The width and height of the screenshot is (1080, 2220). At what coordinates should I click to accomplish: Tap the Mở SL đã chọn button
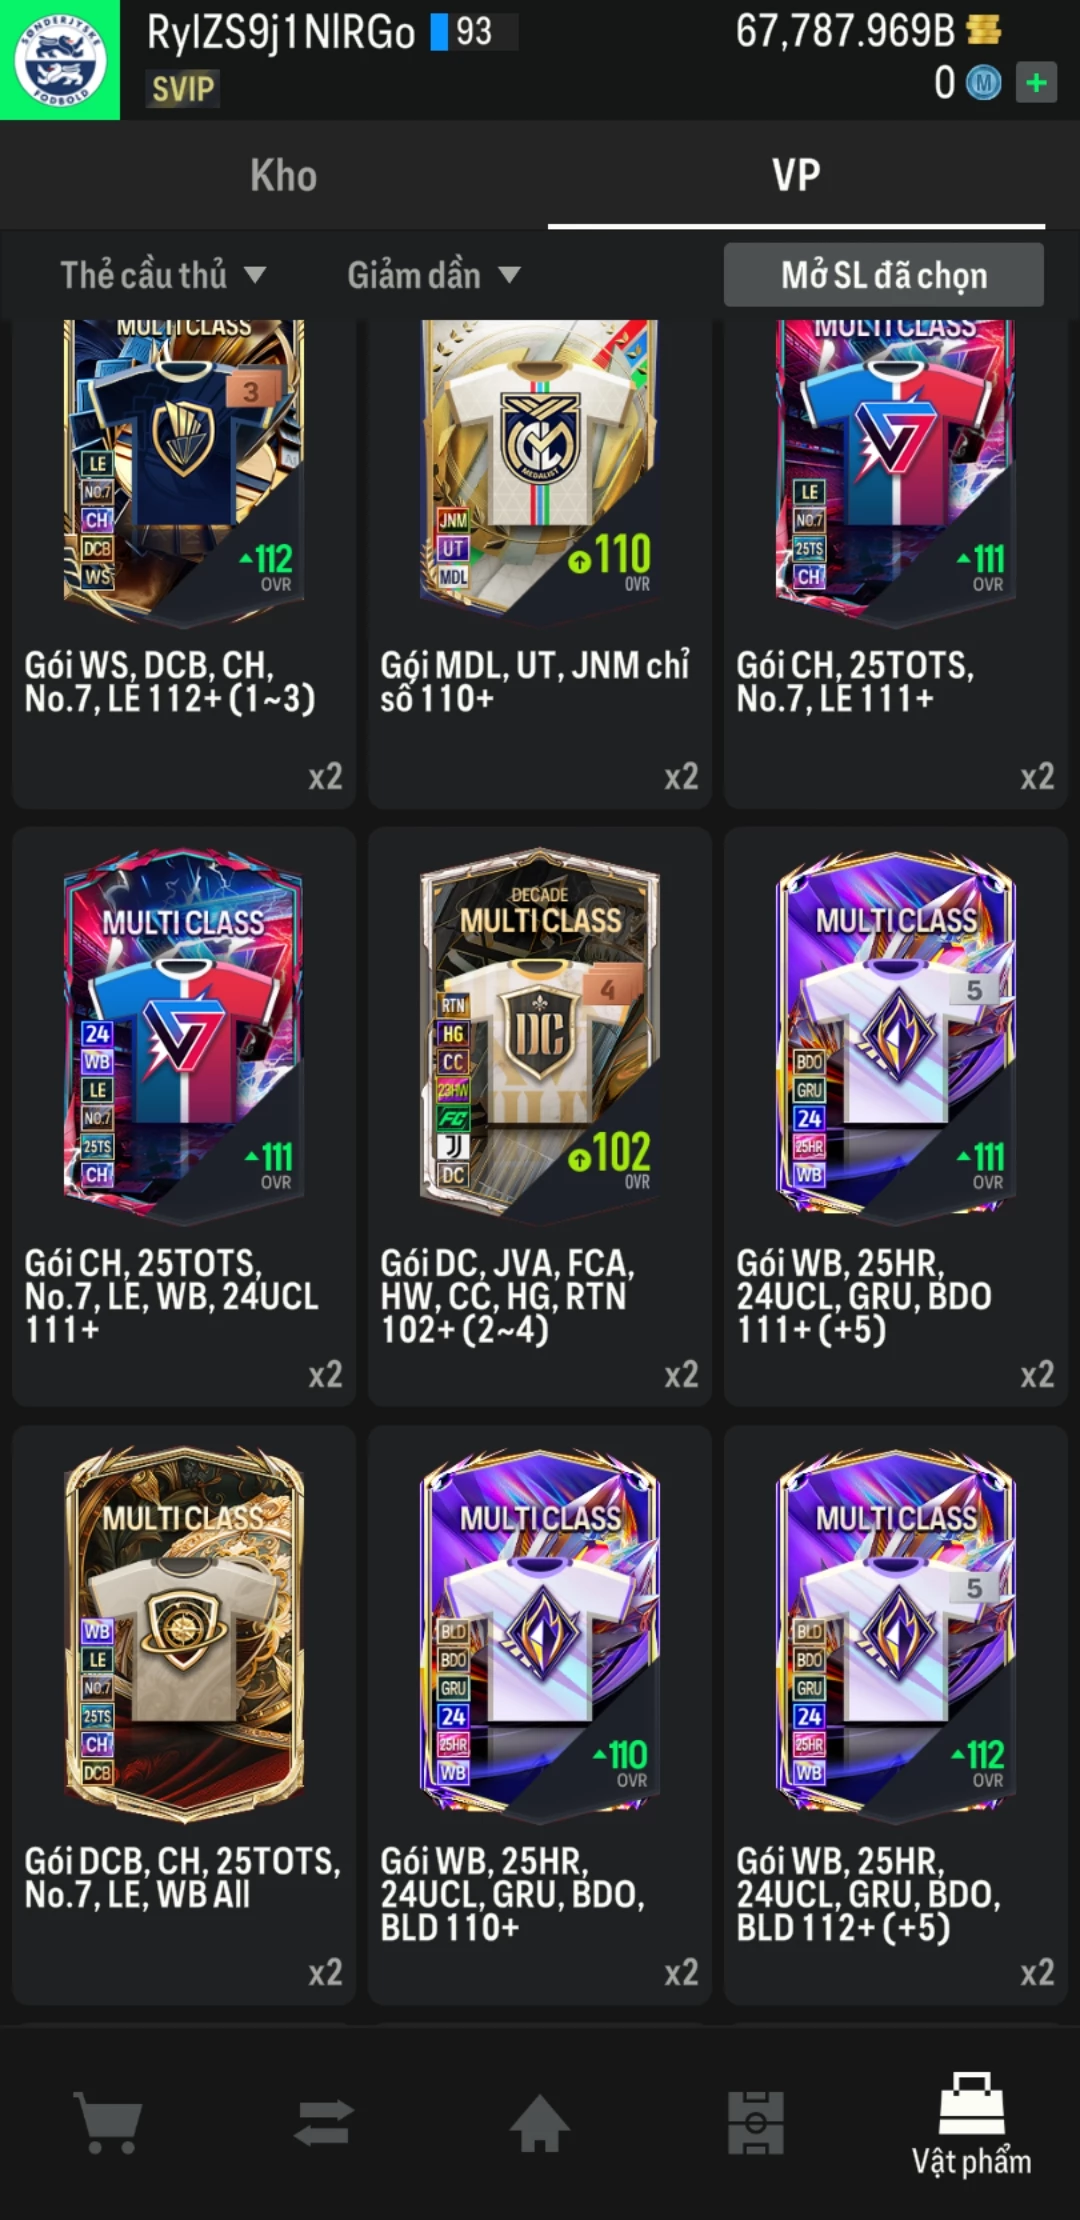point(884,275)
